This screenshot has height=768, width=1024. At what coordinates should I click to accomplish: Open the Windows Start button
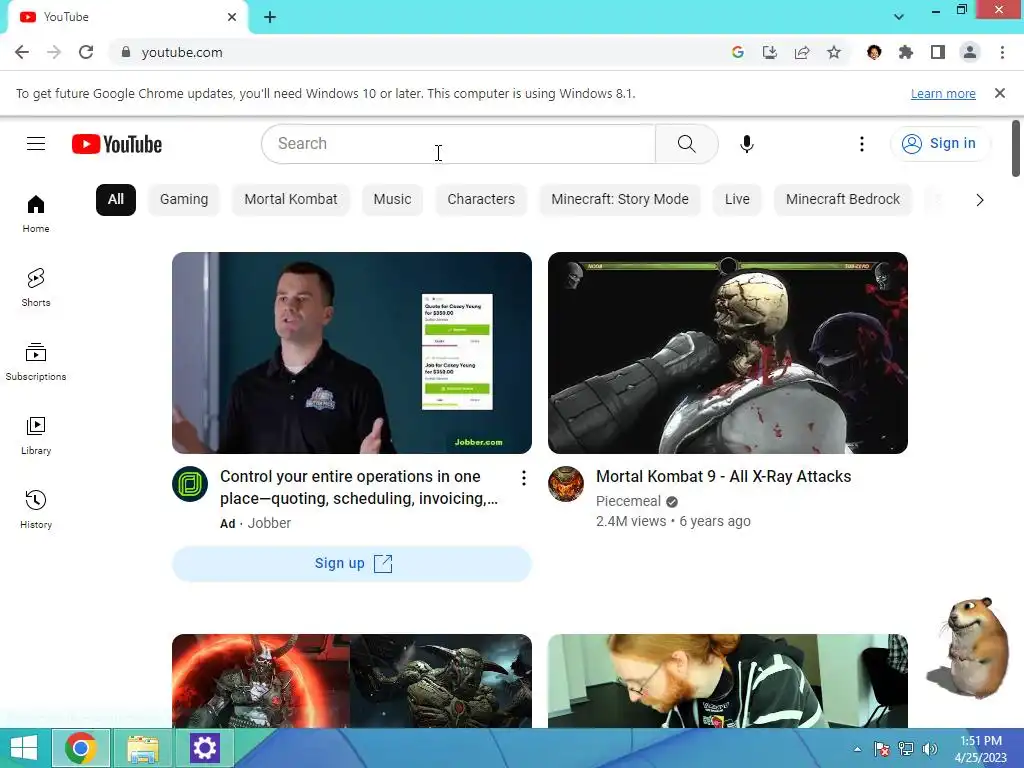(x=24, y=748)
